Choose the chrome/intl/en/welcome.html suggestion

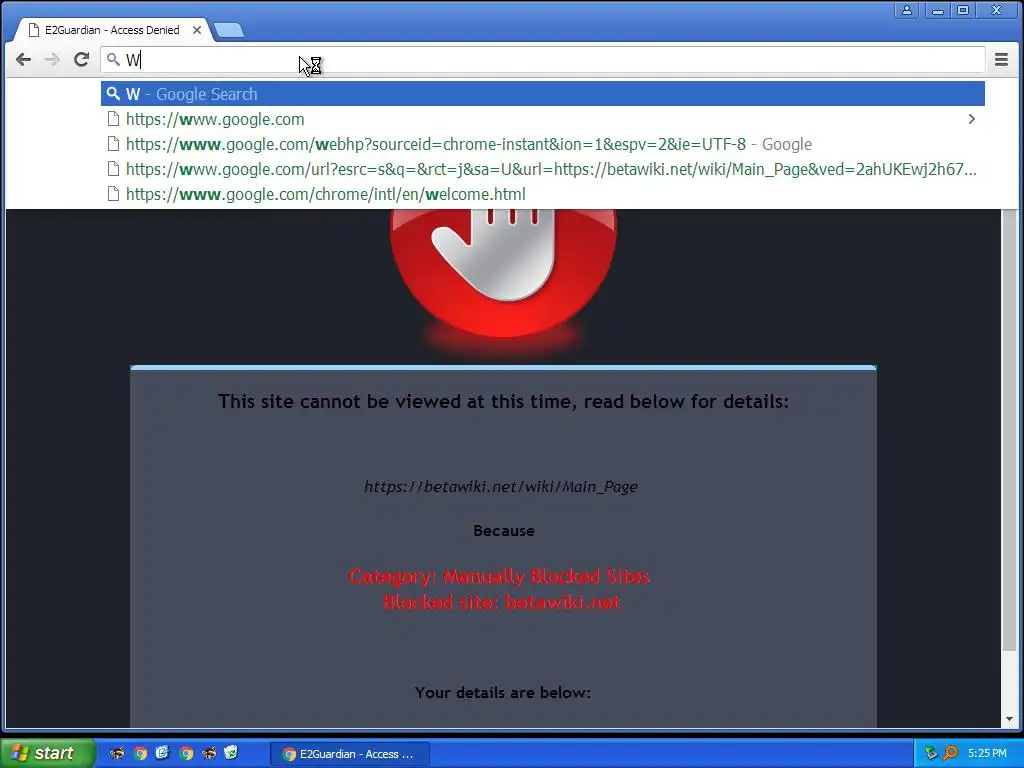coord(543,194)
